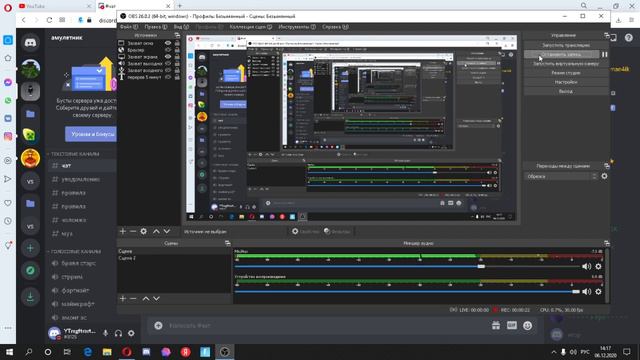This screenshot has width=640, height=360.
Task: Toggle visibility of audio output capture source
Action: (168, 64)
